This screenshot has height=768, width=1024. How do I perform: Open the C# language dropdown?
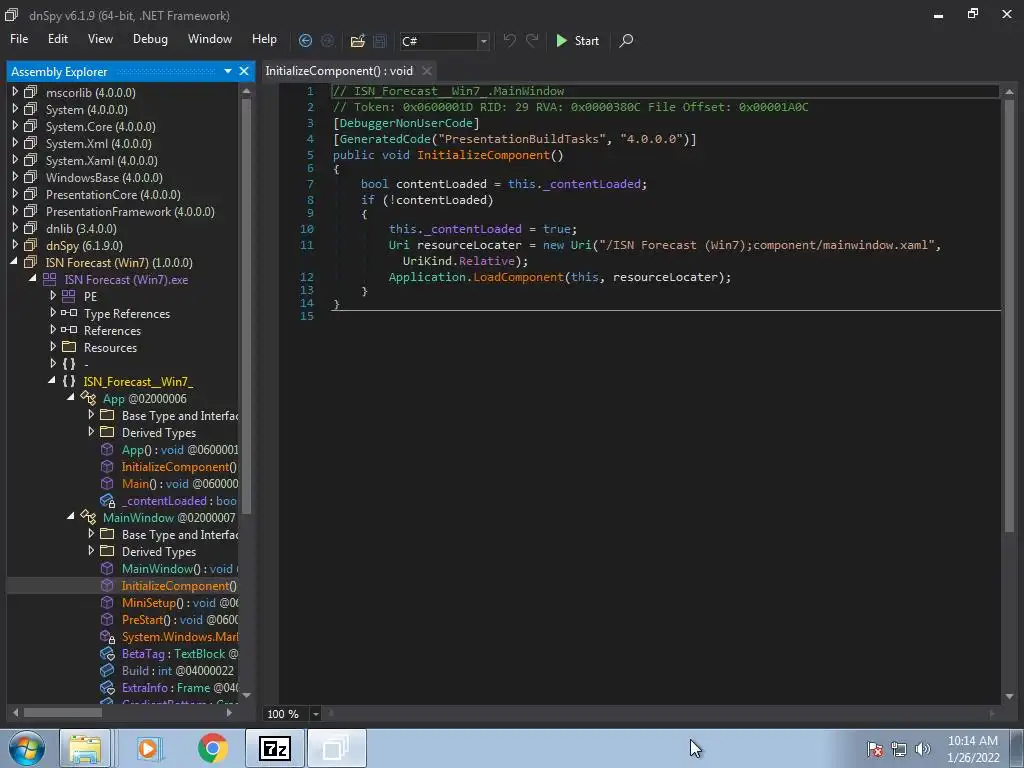pos(483,41)
